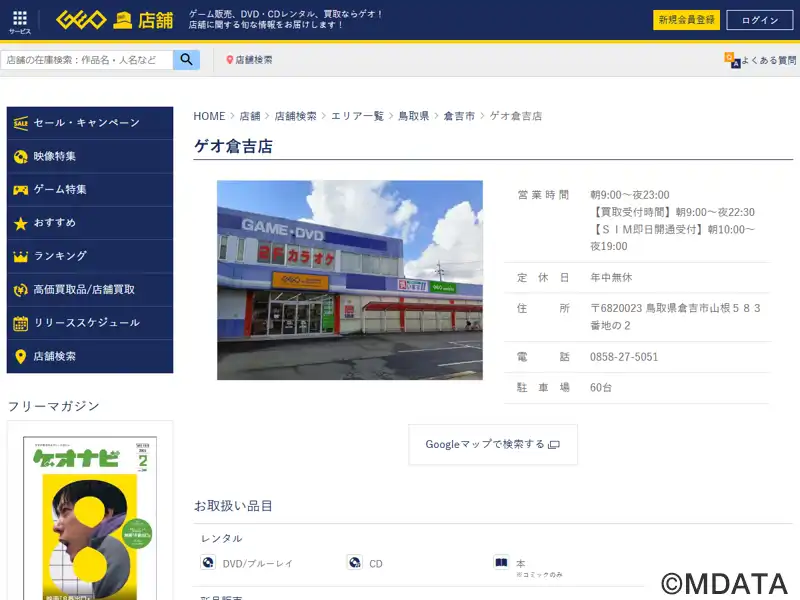This screenshot has width=800, height=600.
Task: Open リリーススケジュール menu item
Action: (x=90, y=323)
